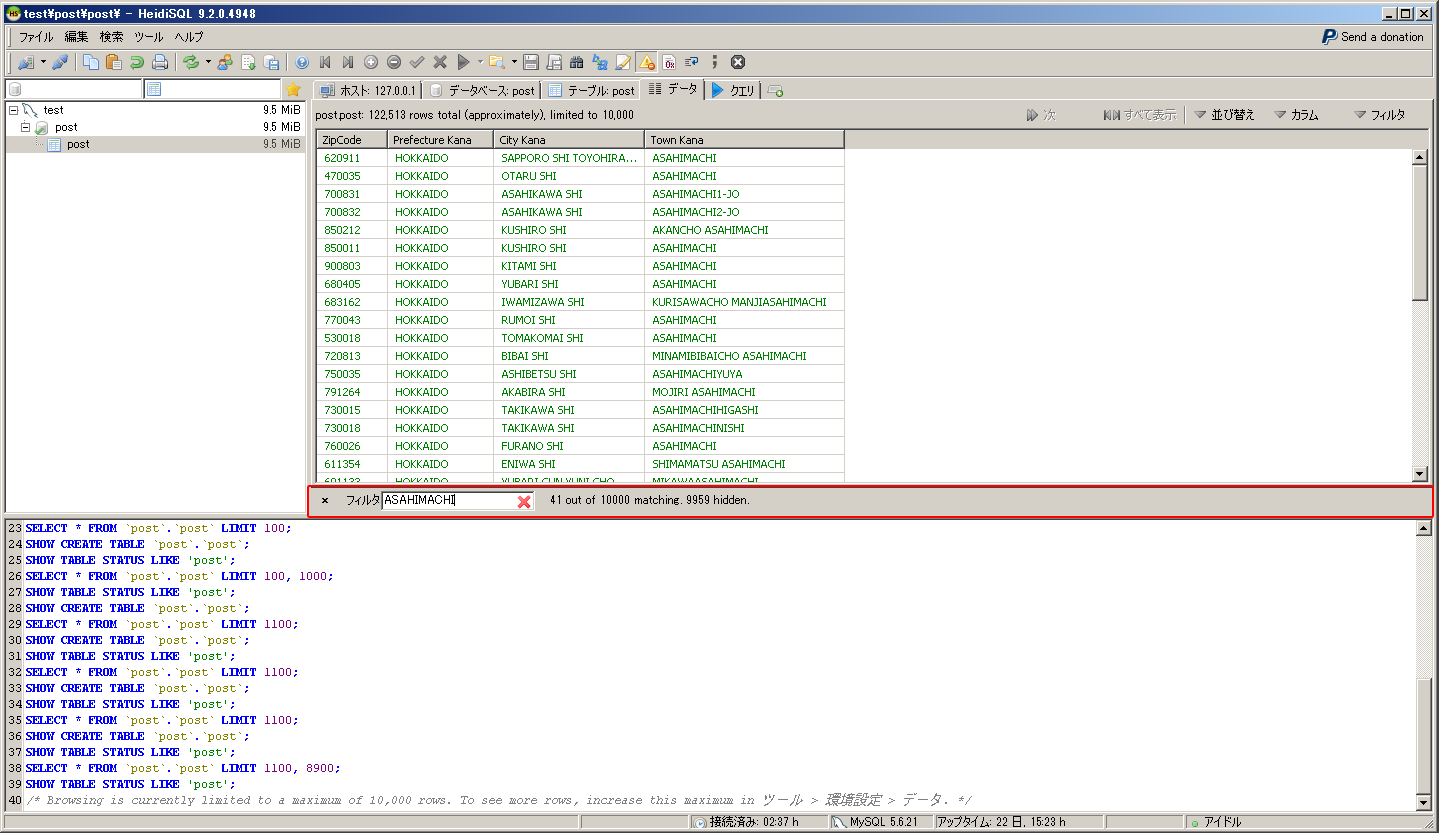
Task: Open the user manager icon
Action: pyautogui.click(x=225, y=62)
